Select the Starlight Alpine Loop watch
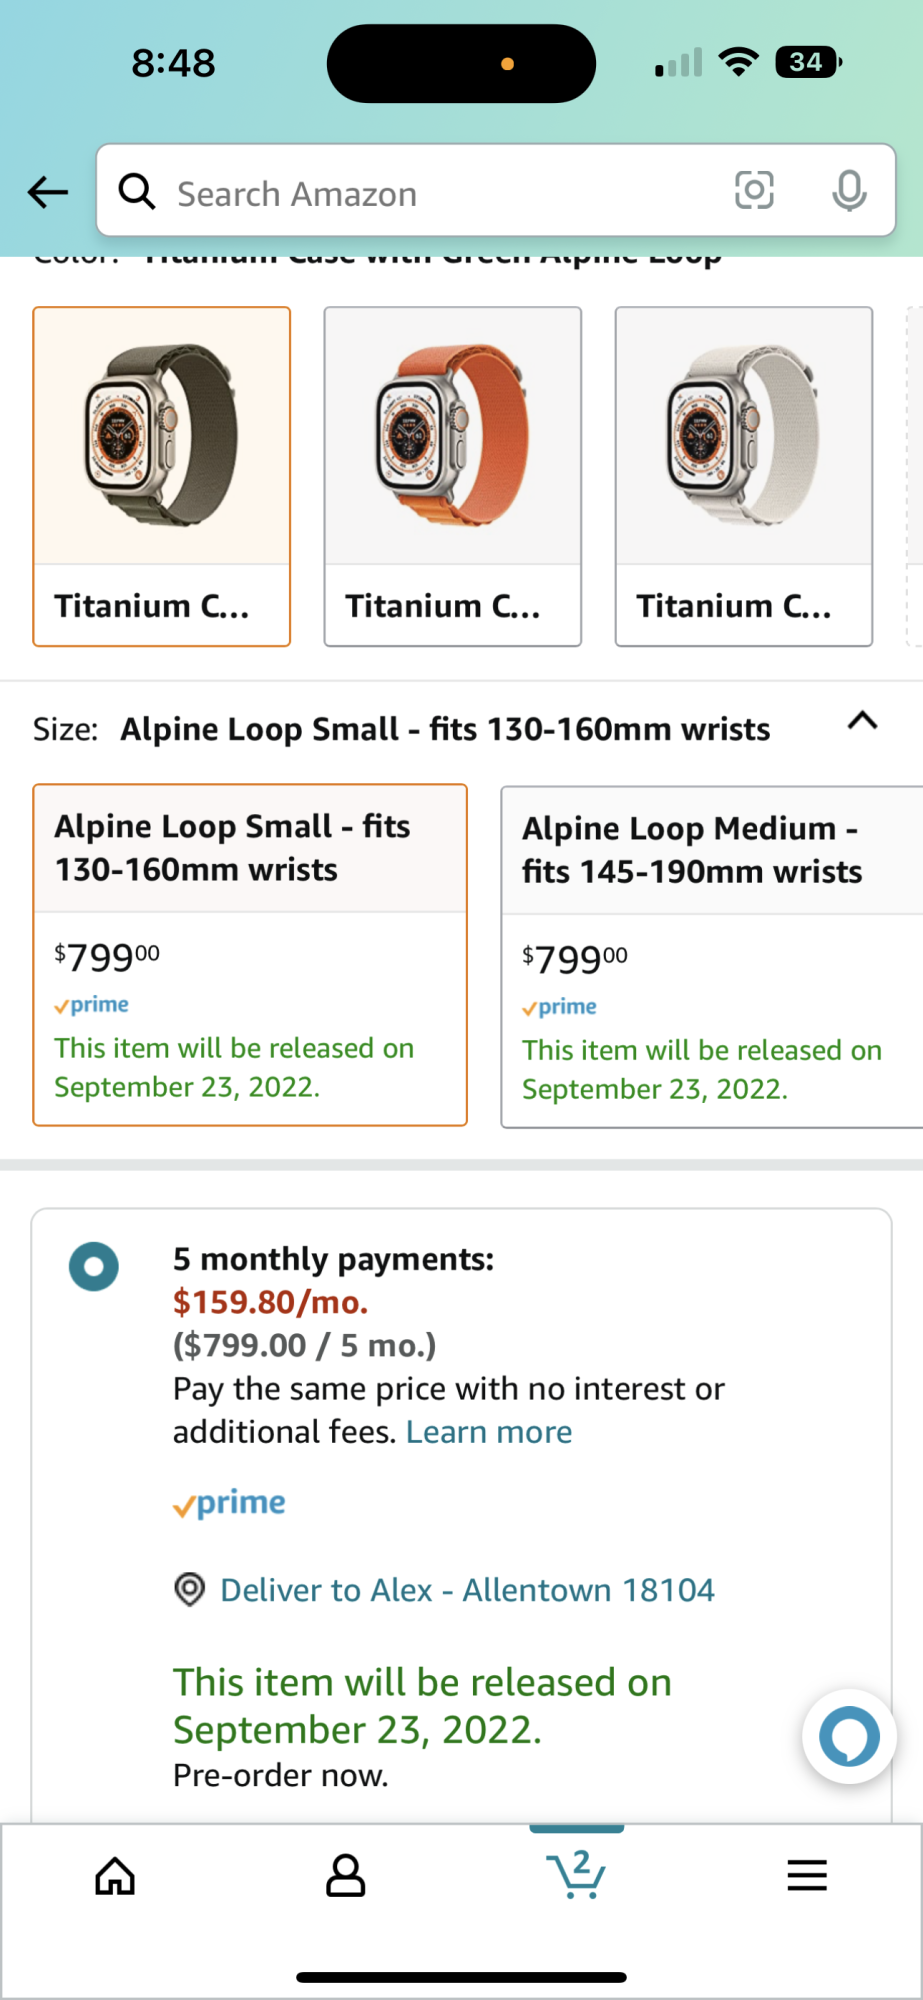 [743, 476]
